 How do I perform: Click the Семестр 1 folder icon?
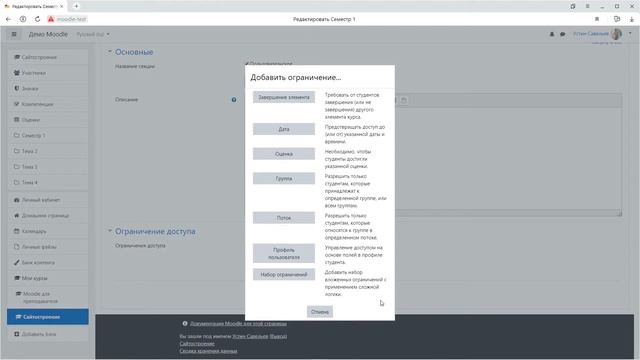[17, 135]
